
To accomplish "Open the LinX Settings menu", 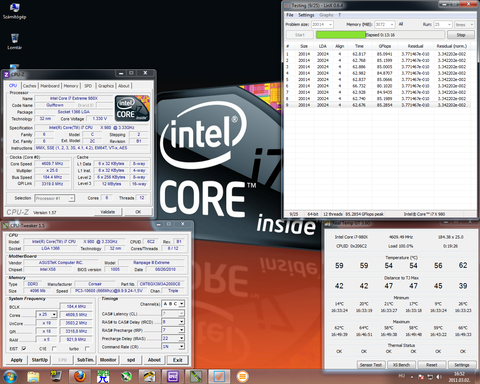I will coord(306,15).
